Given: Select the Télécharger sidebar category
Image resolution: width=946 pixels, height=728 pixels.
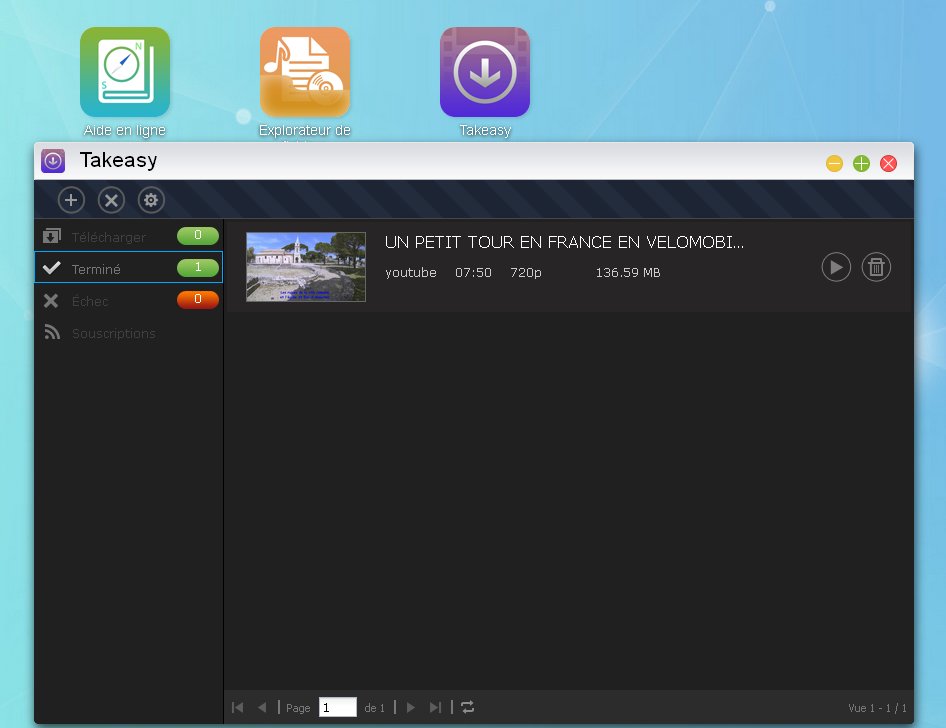Looking at the screenshot, I should 108,237.
